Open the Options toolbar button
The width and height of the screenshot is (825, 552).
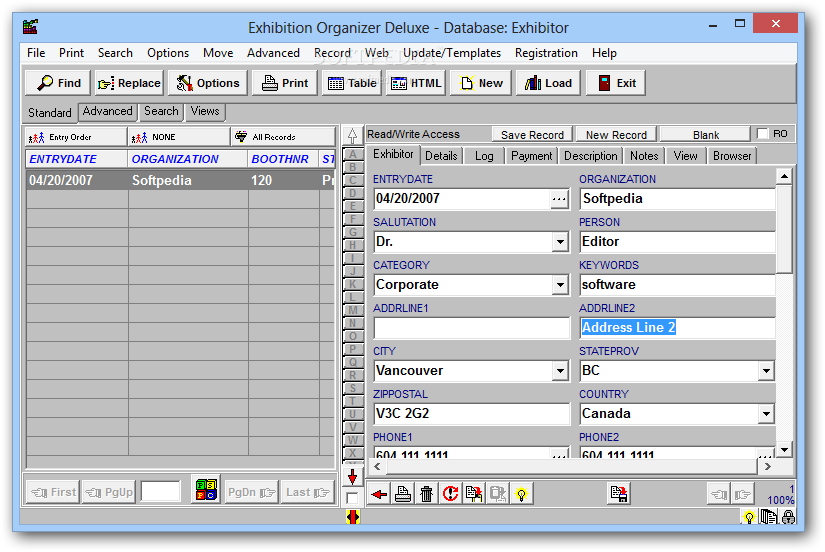pyautogui.click(x=208, y=83)
